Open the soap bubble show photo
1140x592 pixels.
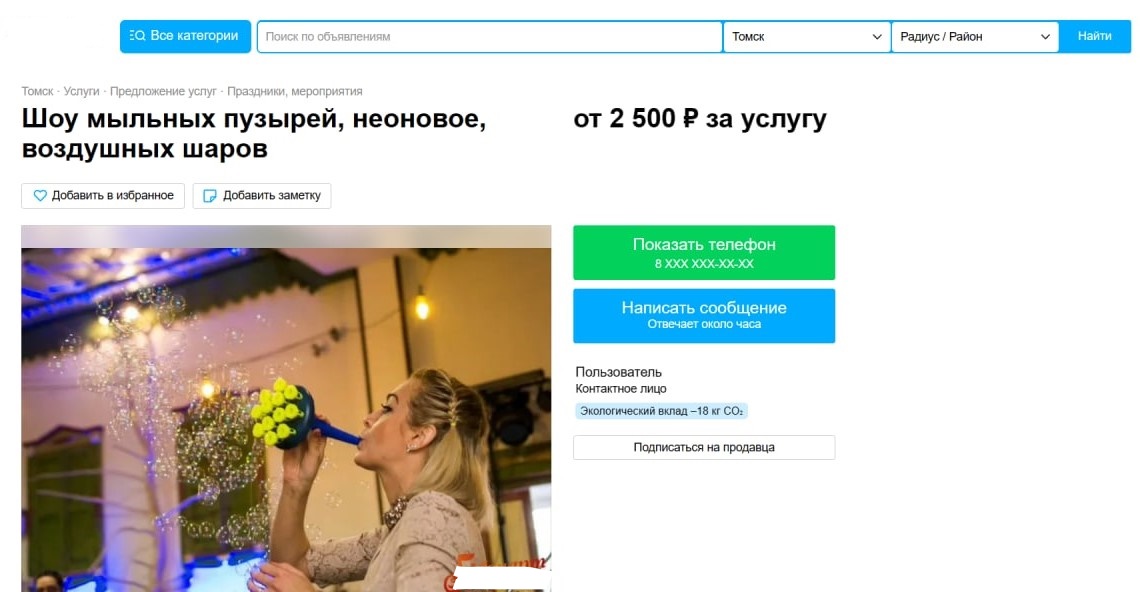coord(286,409)
